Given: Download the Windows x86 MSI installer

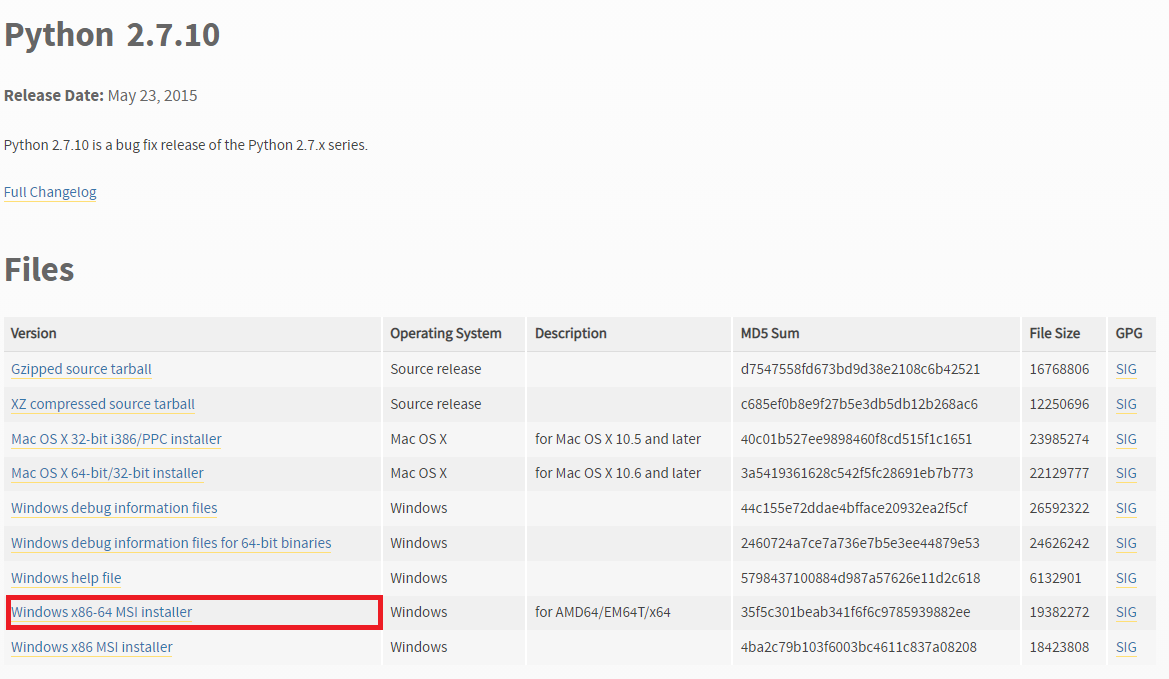Looking at the screenshot, I should [x=92, y=647].
